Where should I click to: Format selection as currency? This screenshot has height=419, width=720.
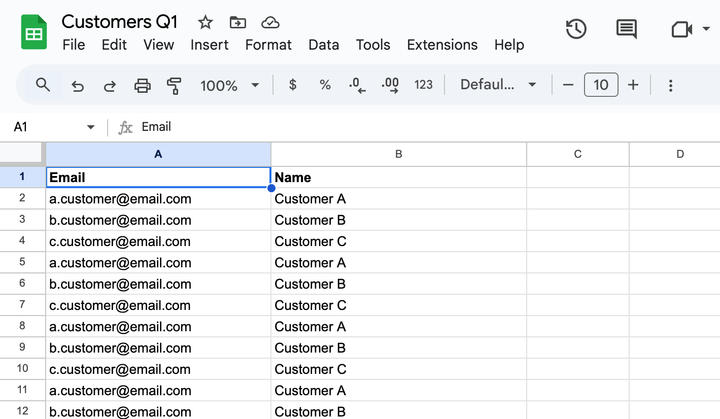tap(292, 85)
